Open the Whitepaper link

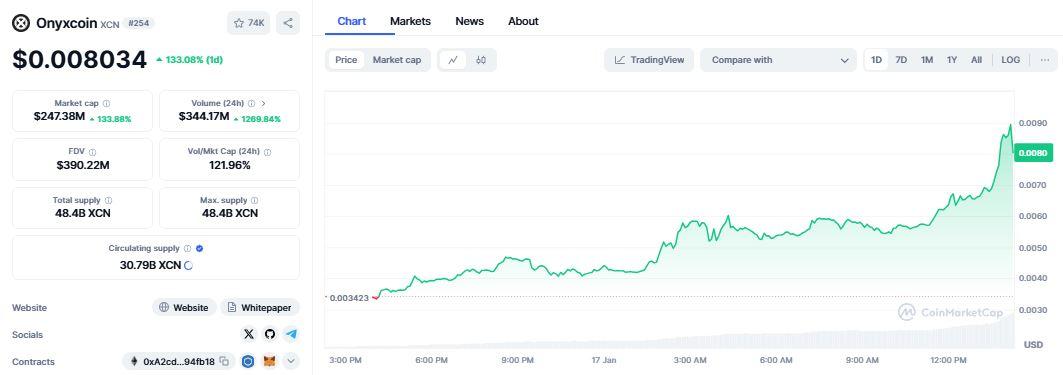click(x=260, y=307)
